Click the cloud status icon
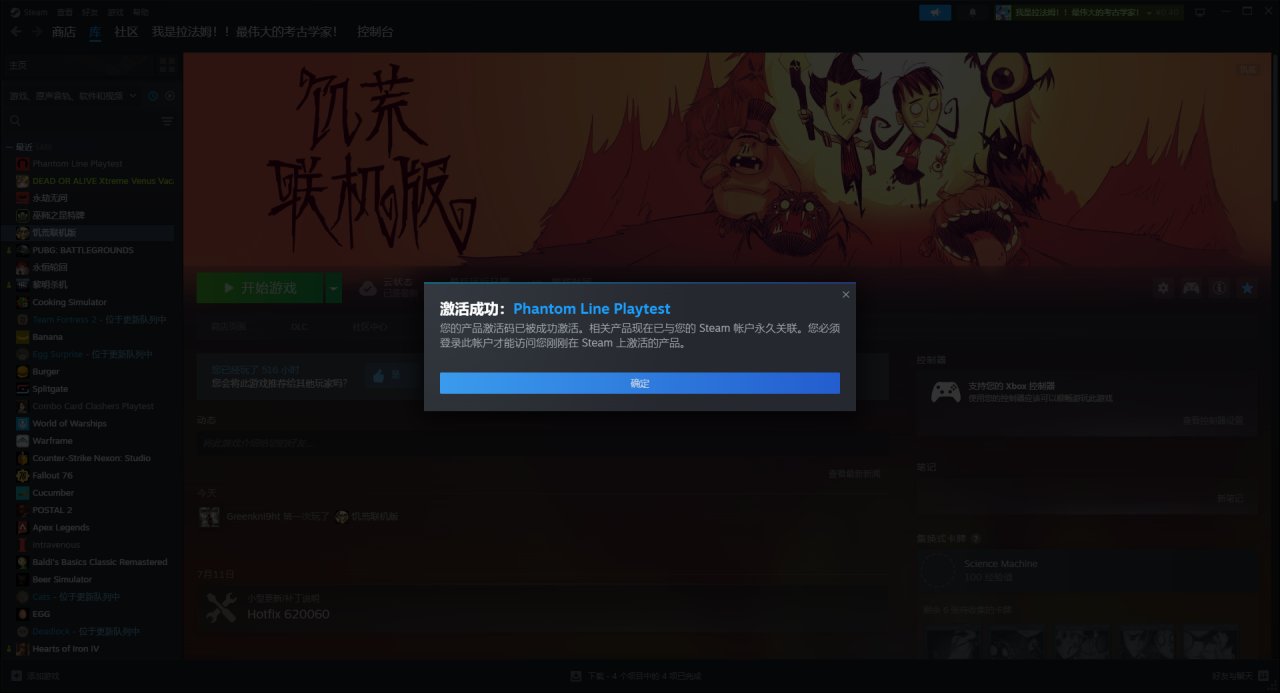 coord(367,288)
